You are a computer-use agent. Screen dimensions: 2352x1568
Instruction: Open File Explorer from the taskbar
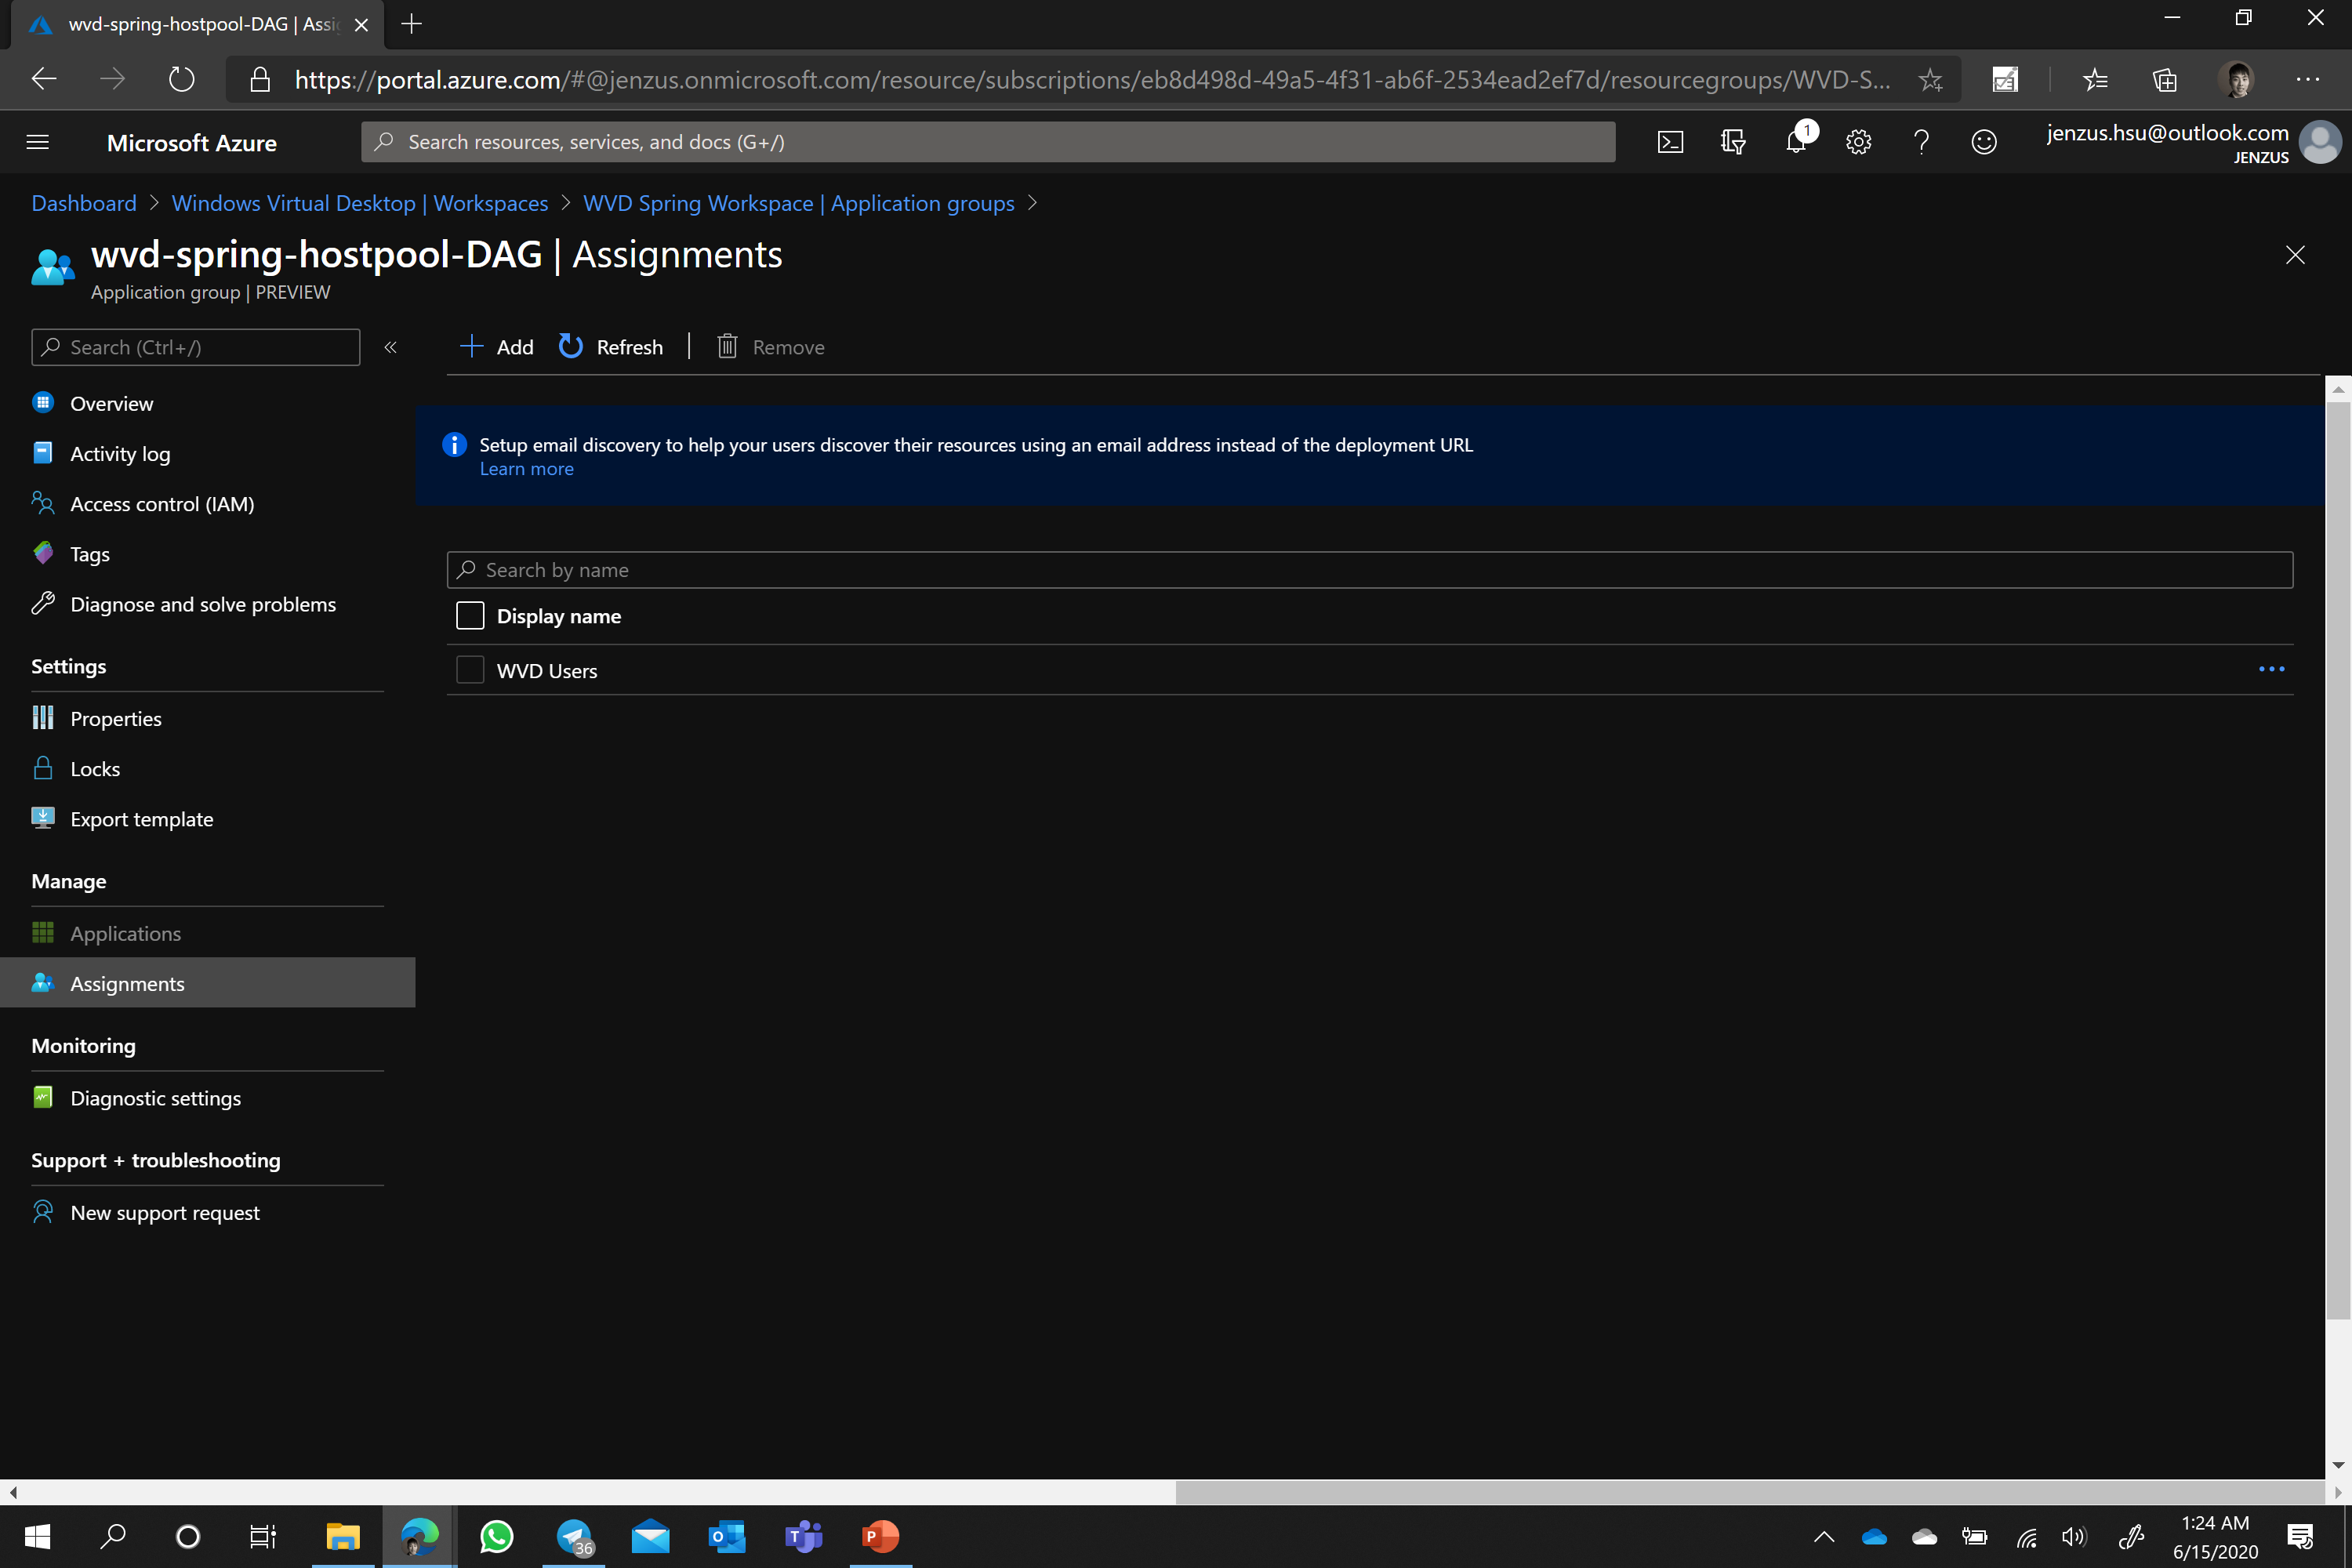tap(343, 1536)
